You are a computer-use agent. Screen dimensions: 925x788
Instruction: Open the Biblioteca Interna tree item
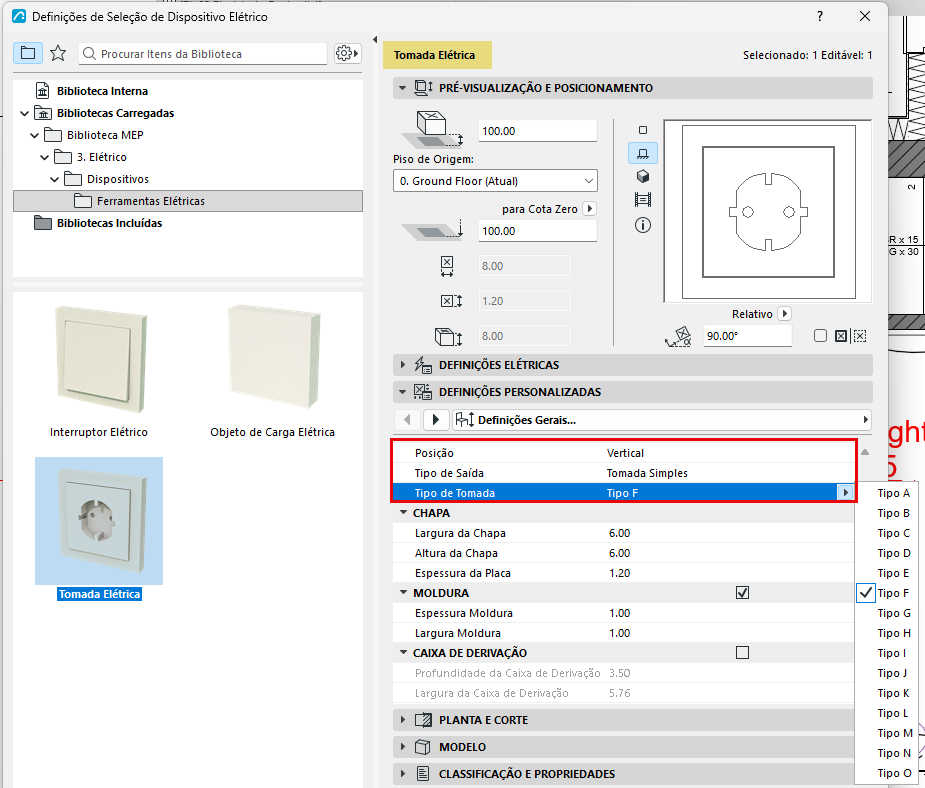pyautogui.click(x=102, y=91)
